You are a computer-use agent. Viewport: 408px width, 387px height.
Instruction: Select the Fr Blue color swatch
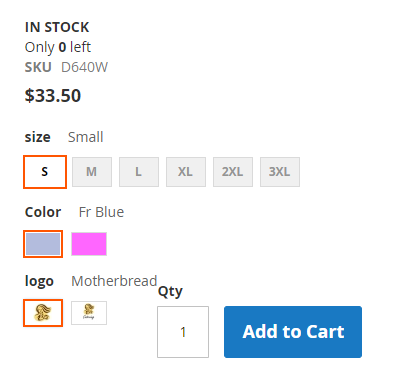pos(43,244)
